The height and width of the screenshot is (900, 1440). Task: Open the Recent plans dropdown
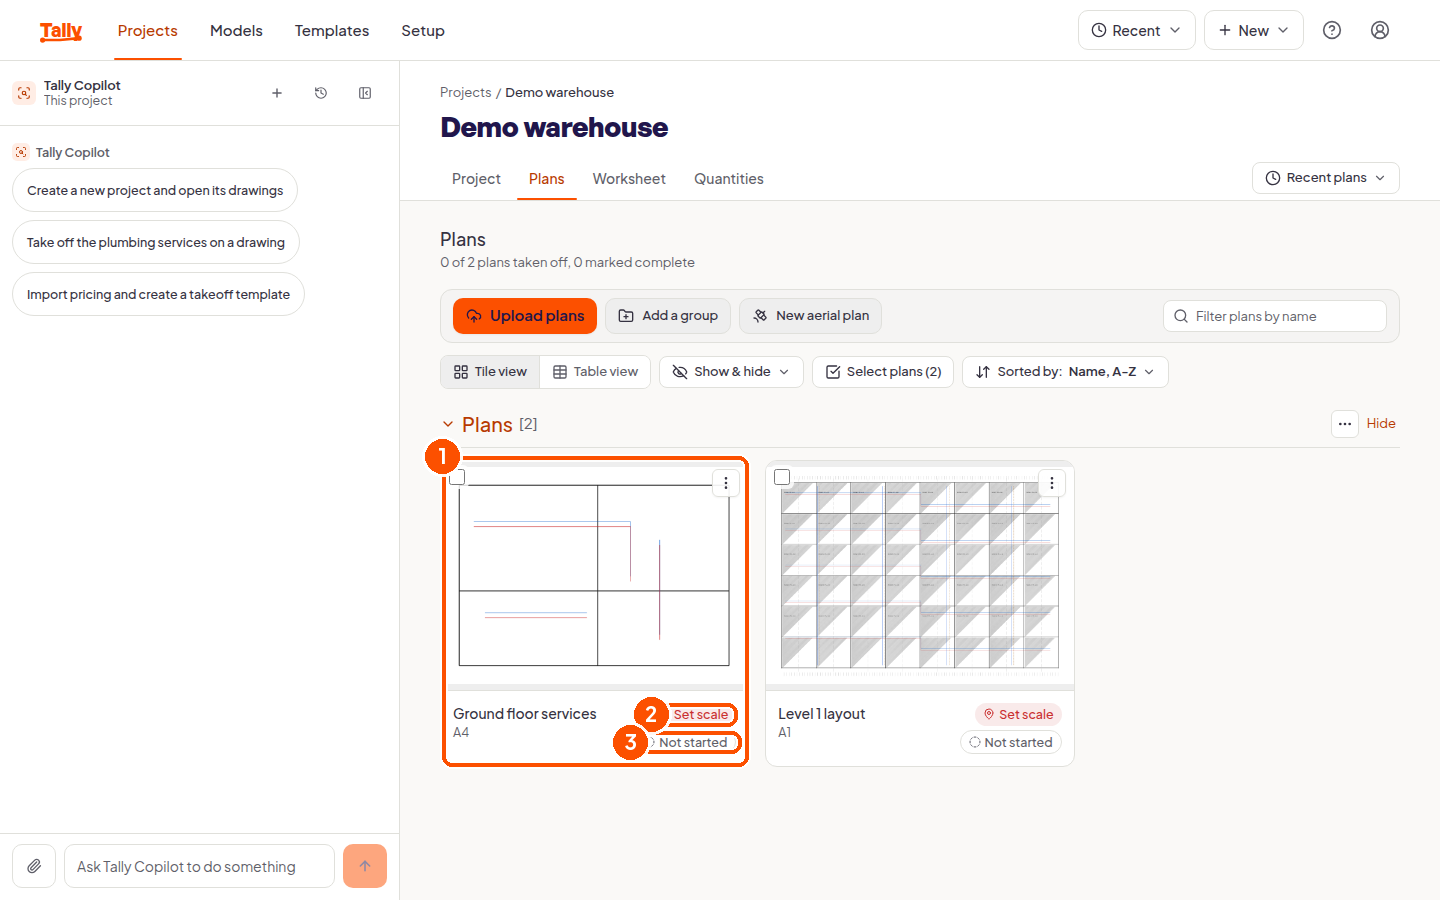click(1326, 178)
